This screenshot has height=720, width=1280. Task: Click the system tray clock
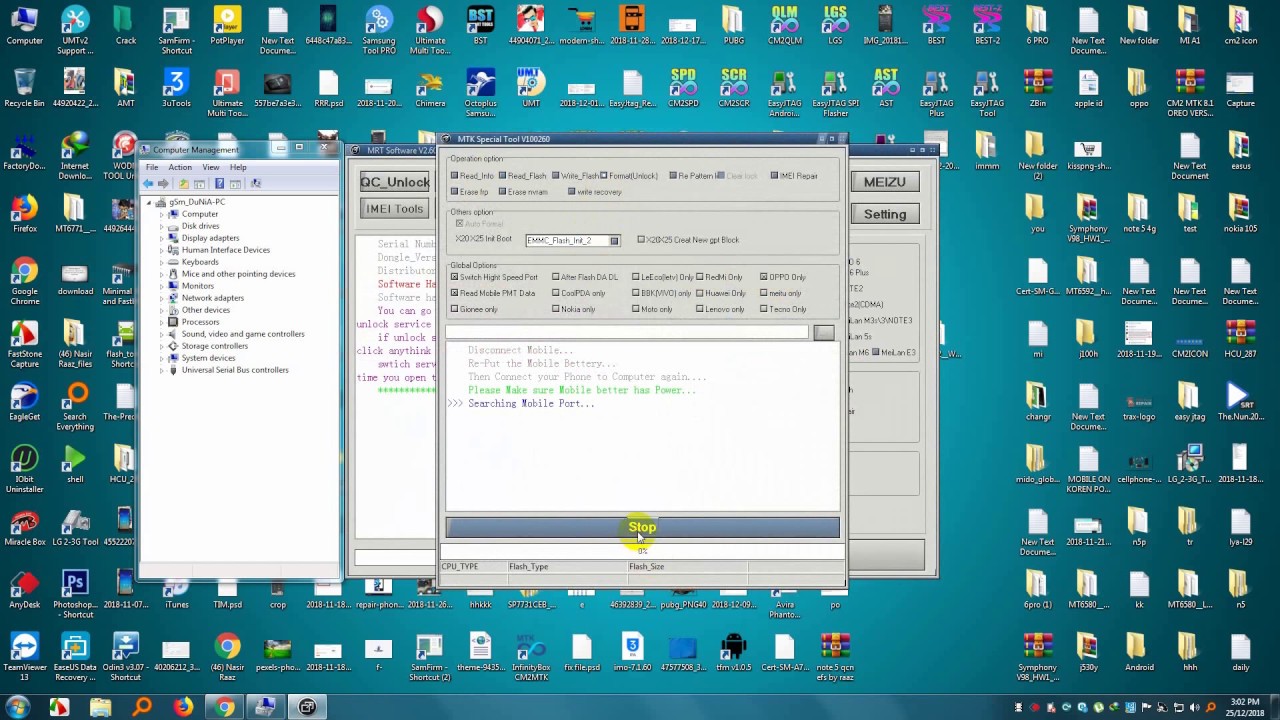click(x=1245, y=707)
